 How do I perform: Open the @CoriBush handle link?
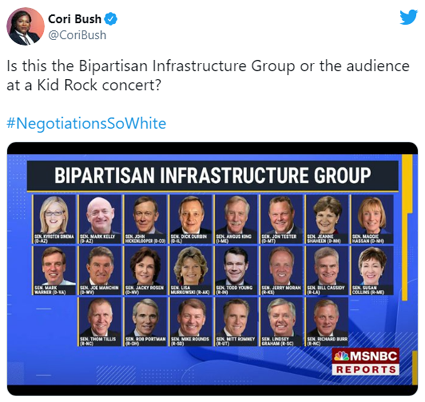[77, 35]
